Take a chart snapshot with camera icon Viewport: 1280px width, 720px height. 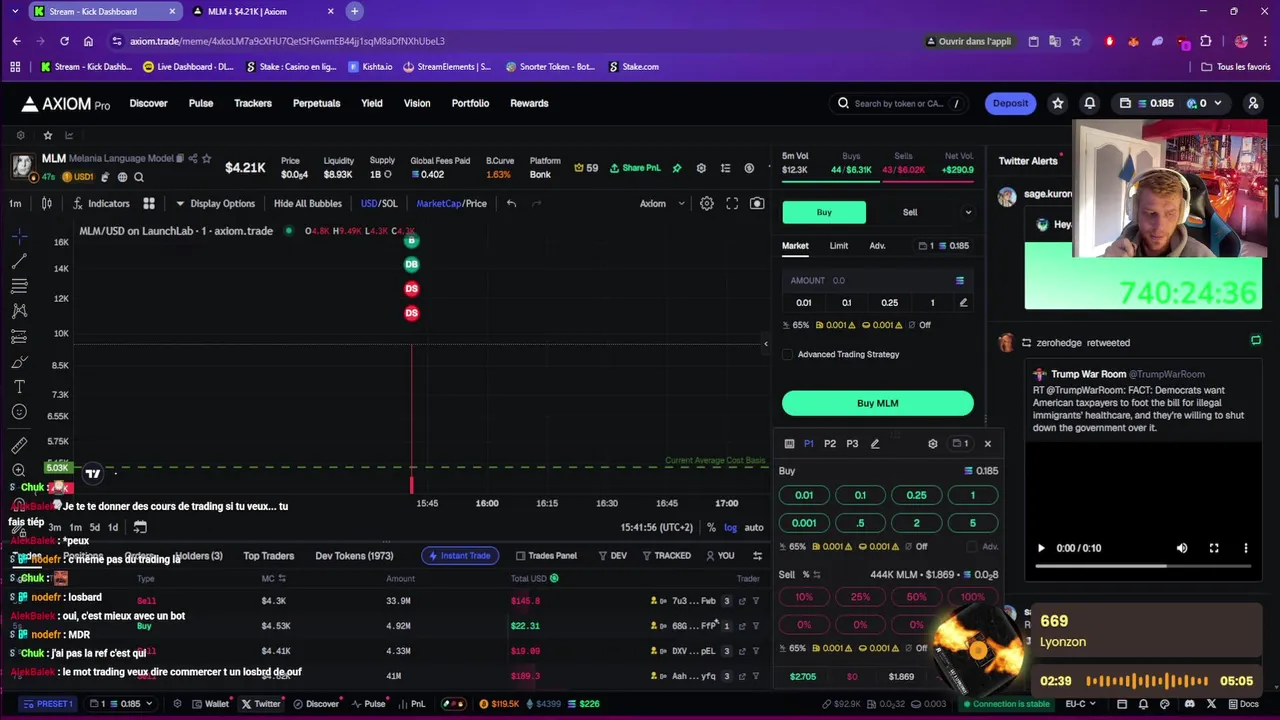pyautogui.click(x=757, y=203)
